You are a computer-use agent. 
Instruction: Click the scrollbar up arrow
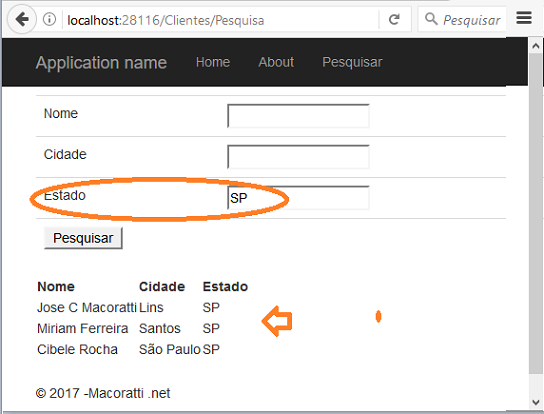point(536,46)
